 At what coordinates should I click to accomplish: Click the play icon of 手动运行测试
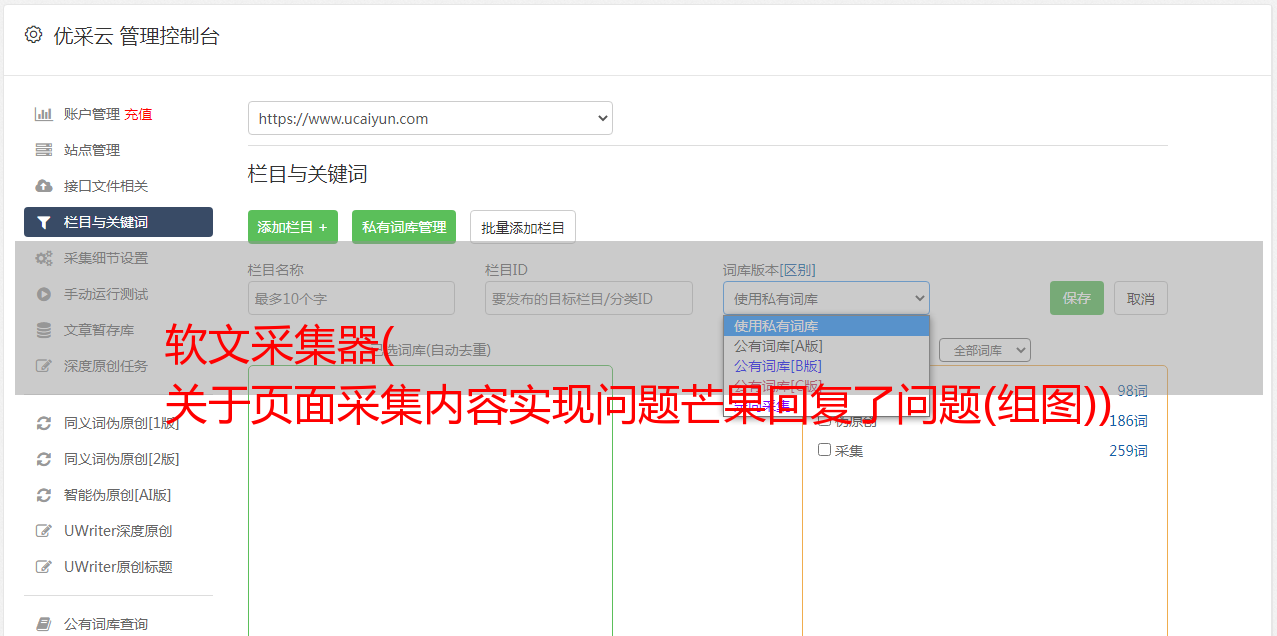(x=44, y=294)
